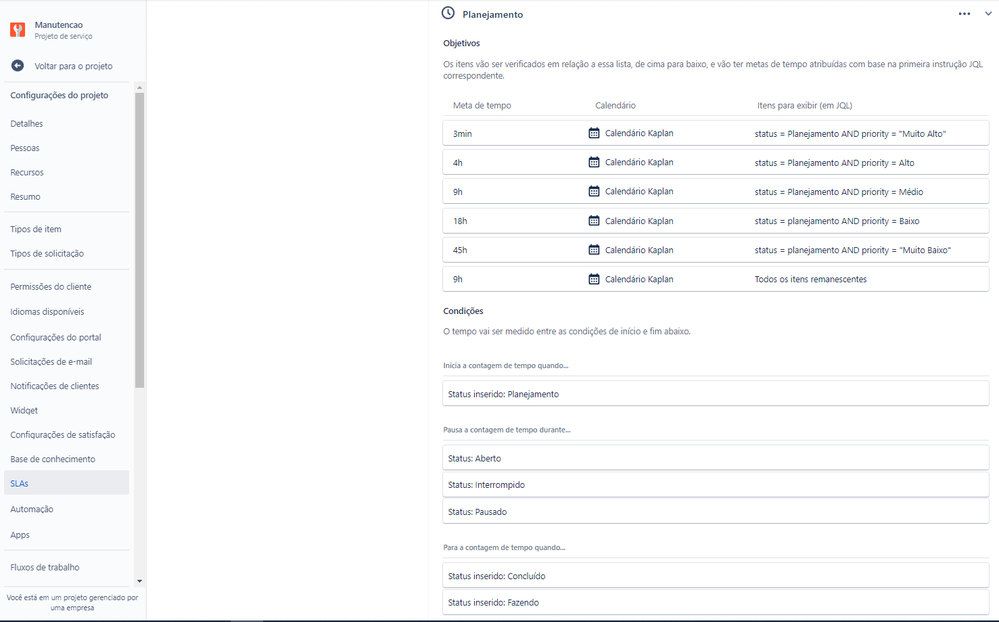This screenshot has height=622, width=999.
Task: Select Tipos de solicitação
Action: coord(47,253)
